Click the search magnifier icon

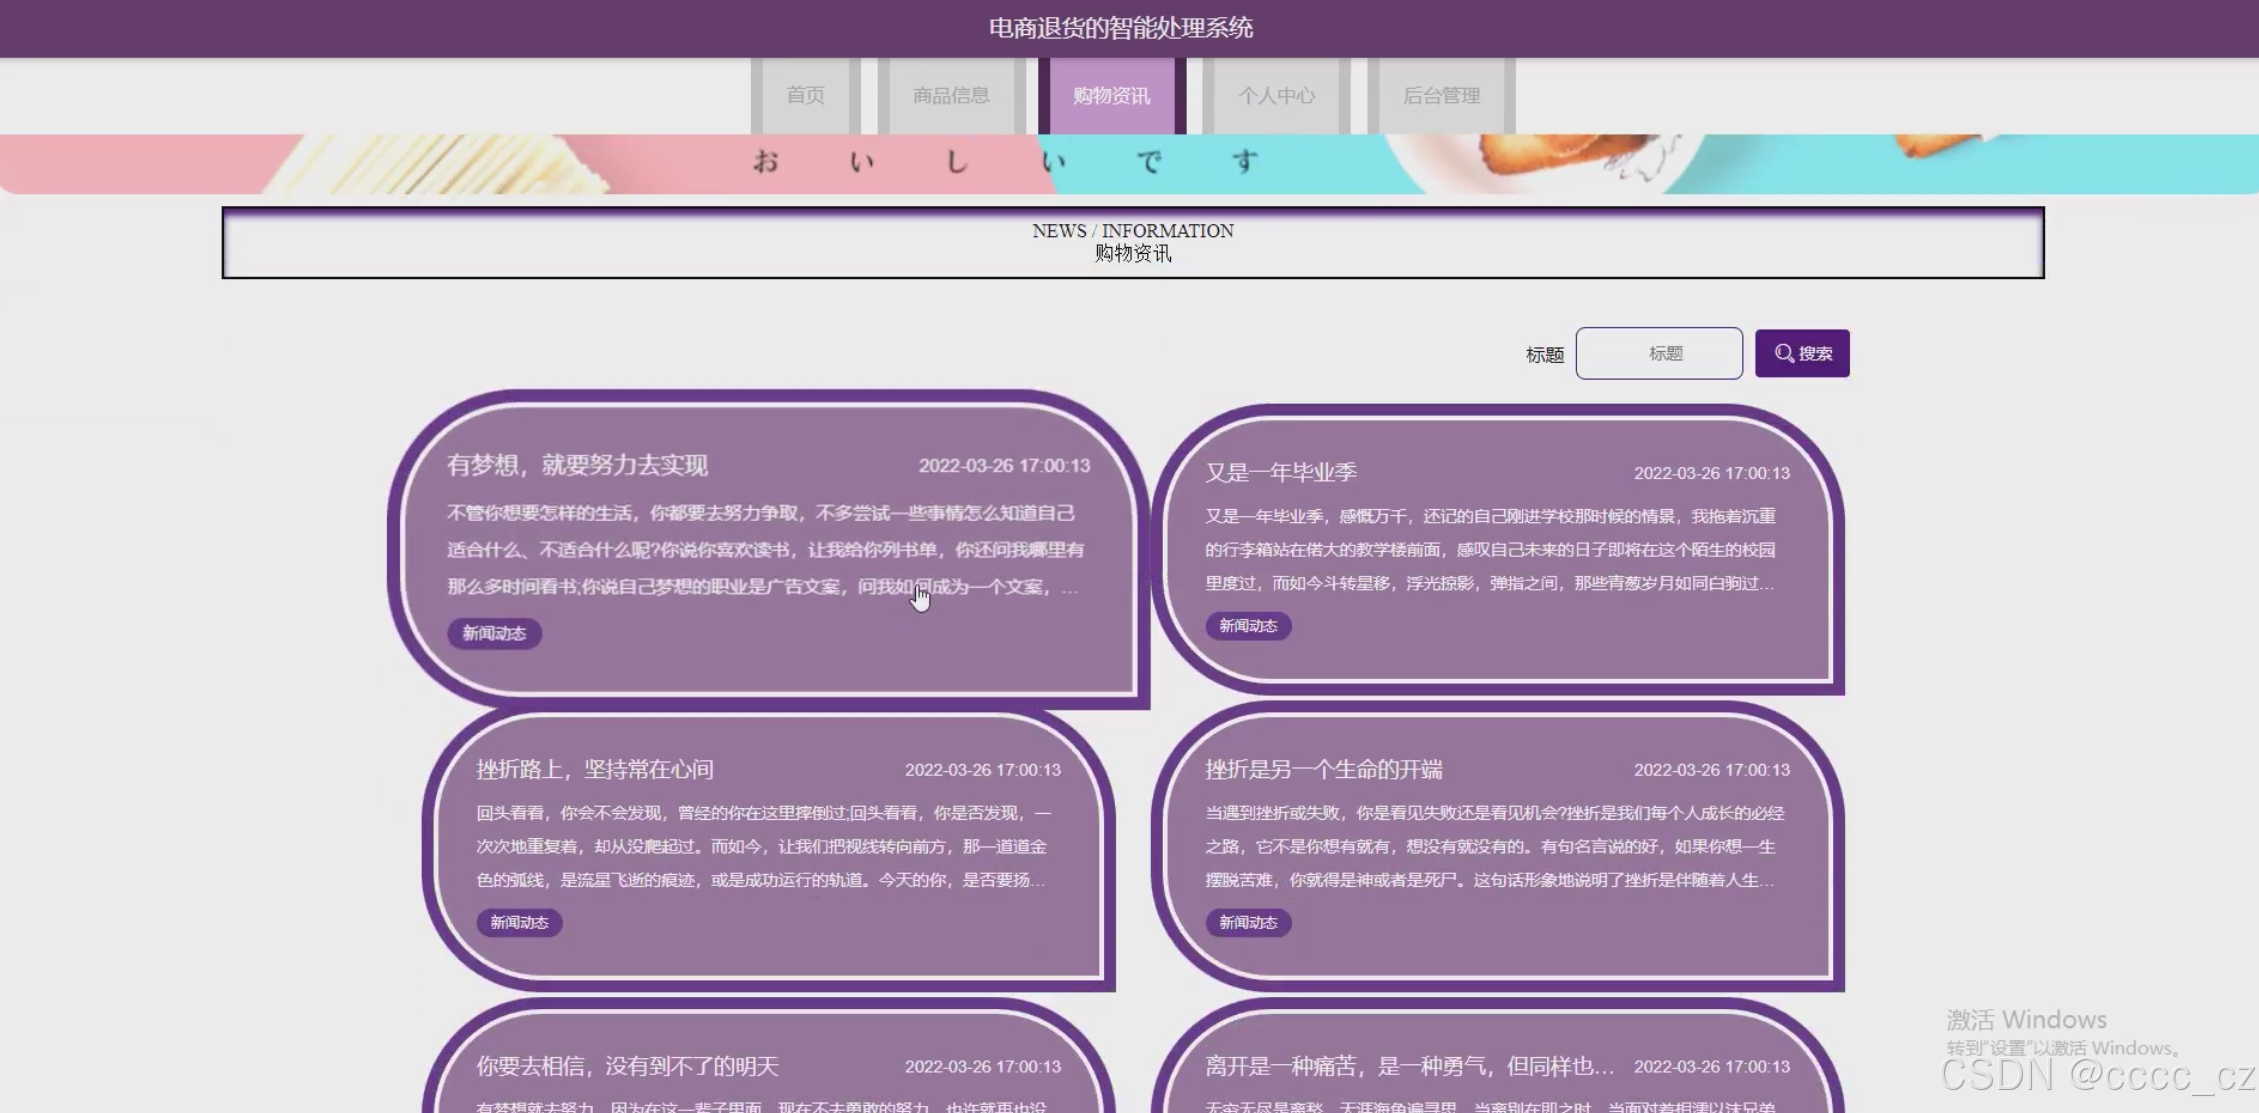[x=1783, y=354]
